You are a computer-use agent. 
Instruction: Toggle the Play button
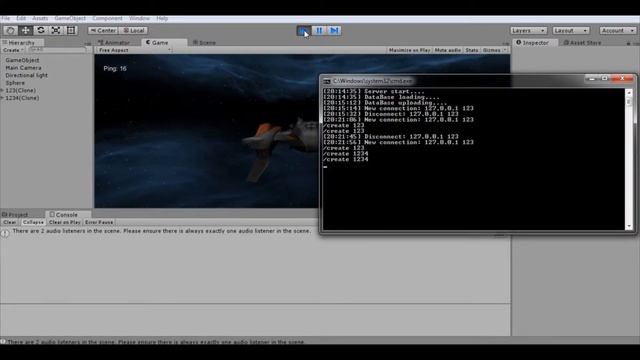coord(304,31)
